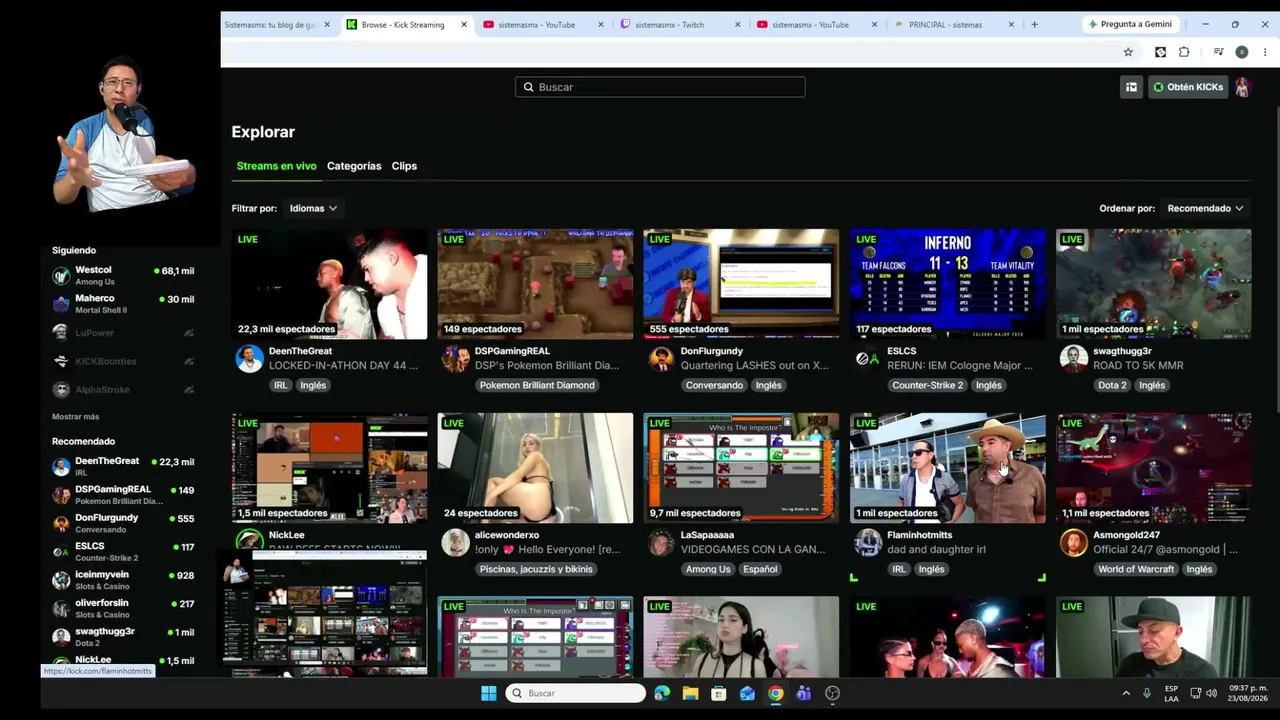The image size is (1280, 720).
Task: Launch Microsoft Edge from the taskbar
Action: 662,693
